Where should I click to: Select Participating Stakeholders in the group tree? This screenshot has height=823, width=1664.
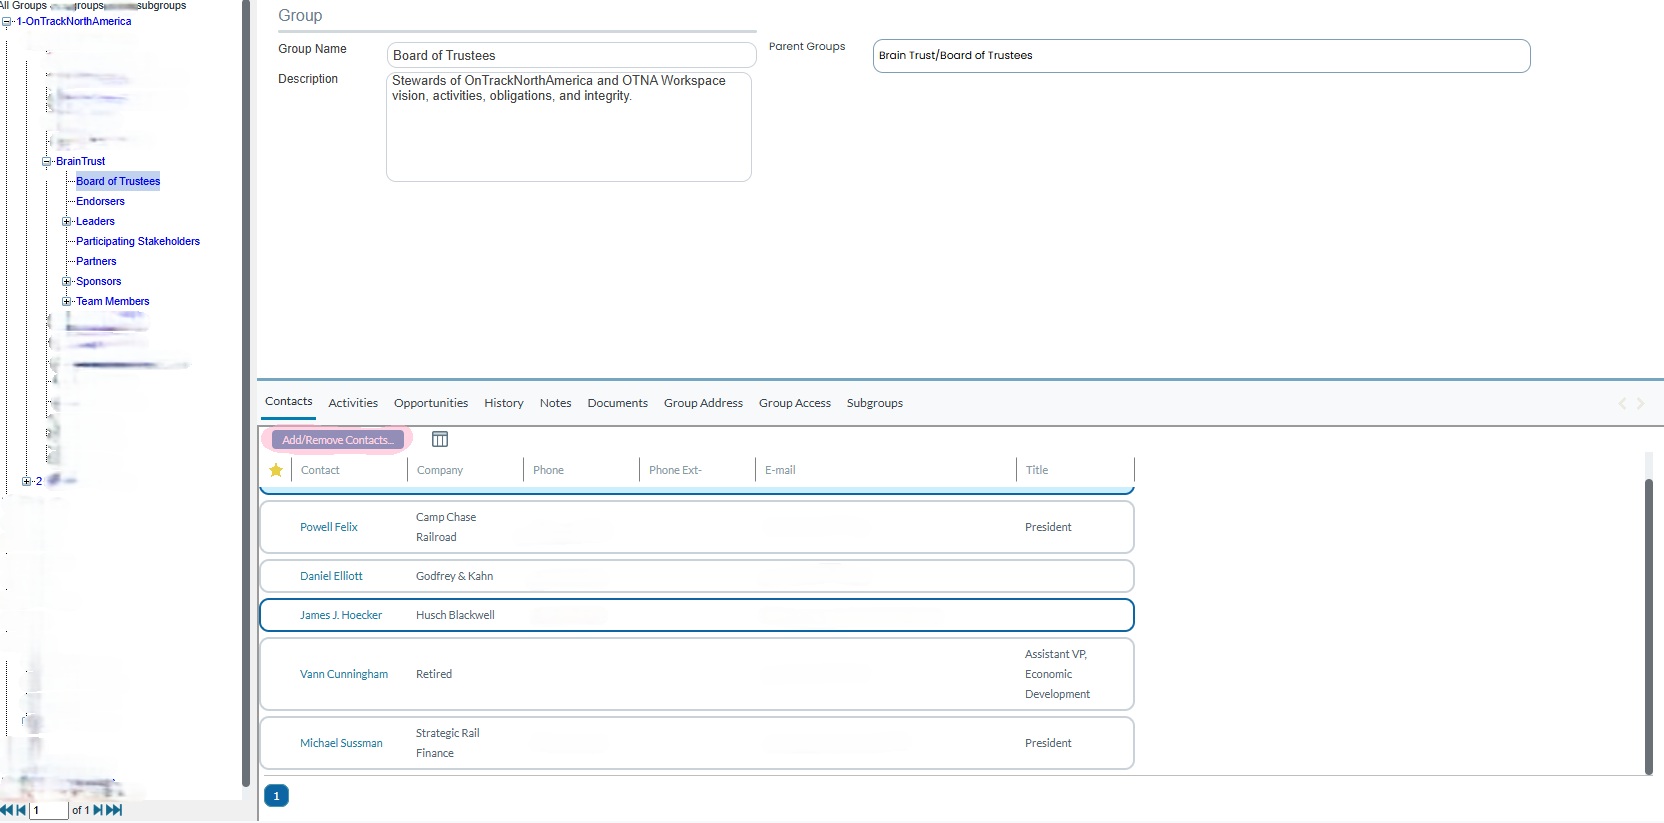tap(138, 241)
